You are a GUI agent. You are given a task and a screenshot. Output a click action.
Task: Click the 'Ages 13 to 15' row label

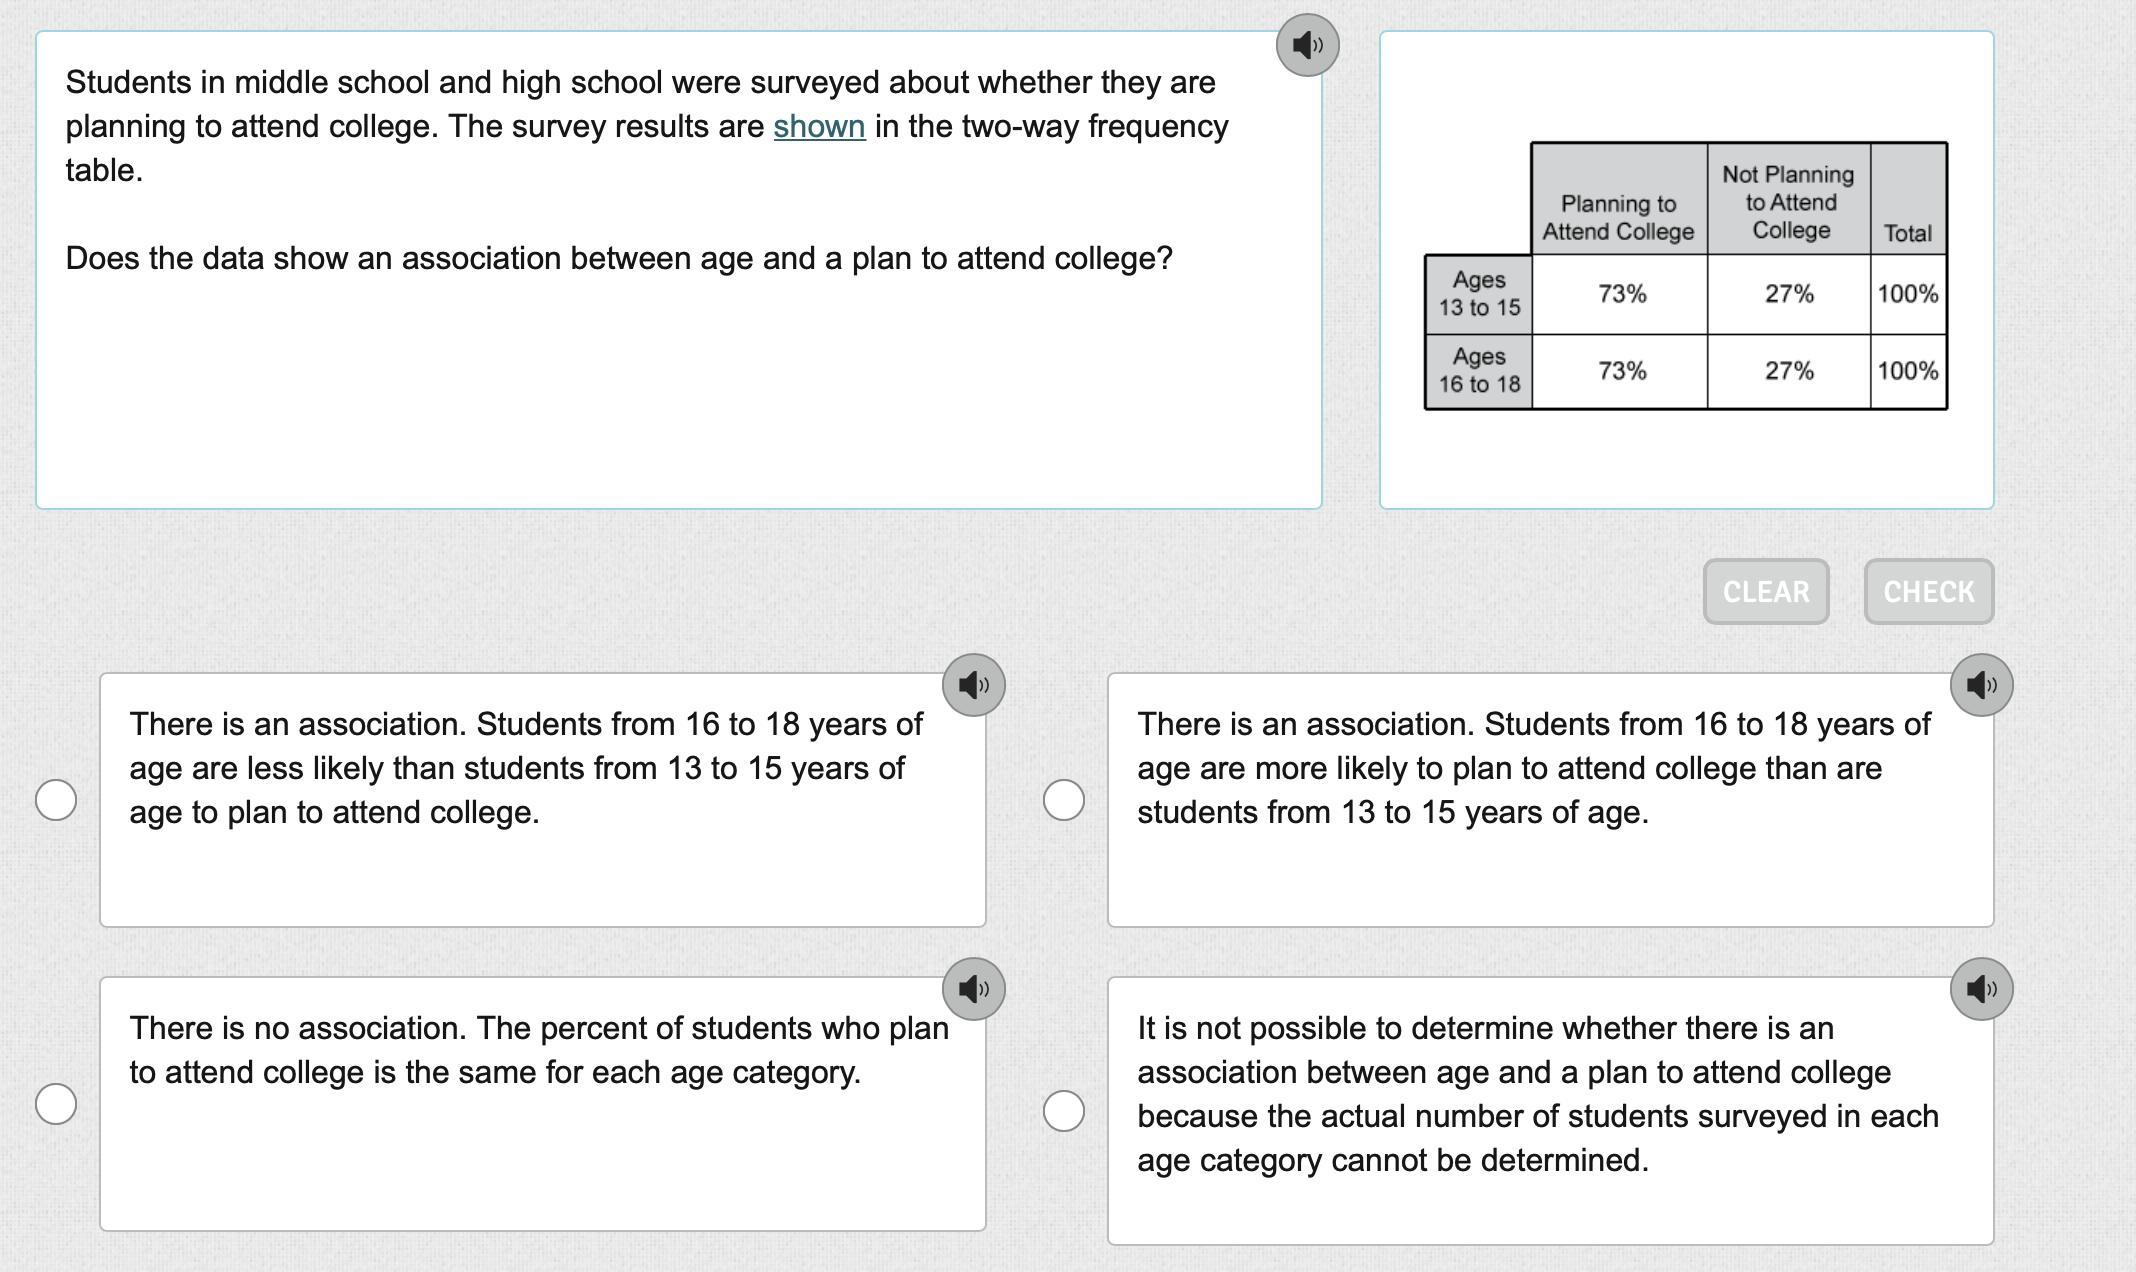click(x=1479, y=294)
